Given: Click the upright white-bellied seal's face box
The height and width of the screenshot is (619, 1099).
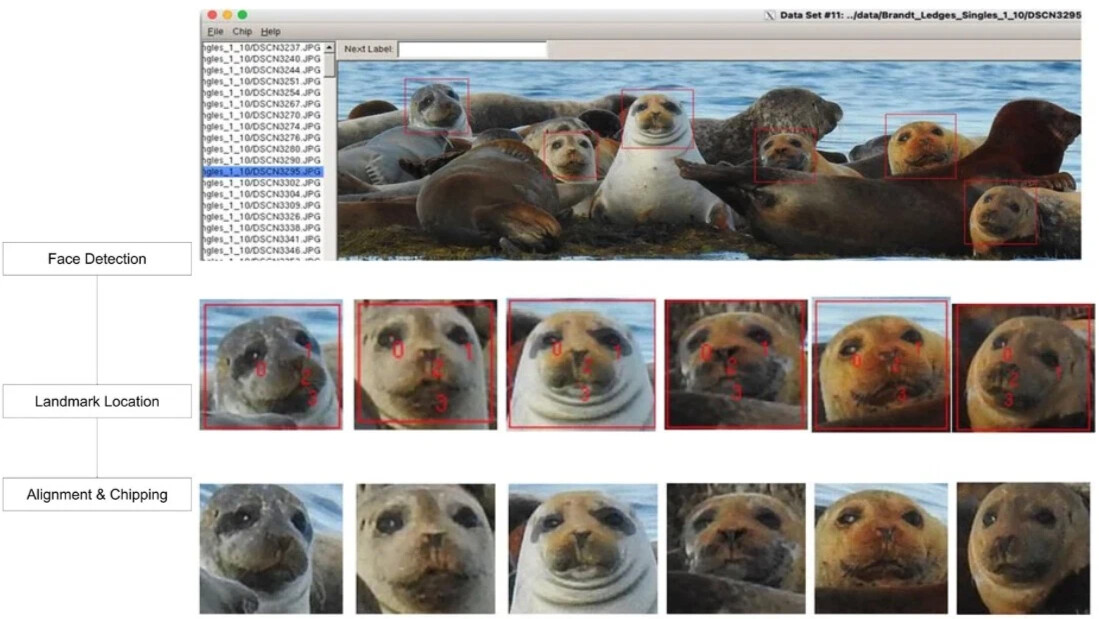Looking at the screenshot, I should (x=657, y=118).
